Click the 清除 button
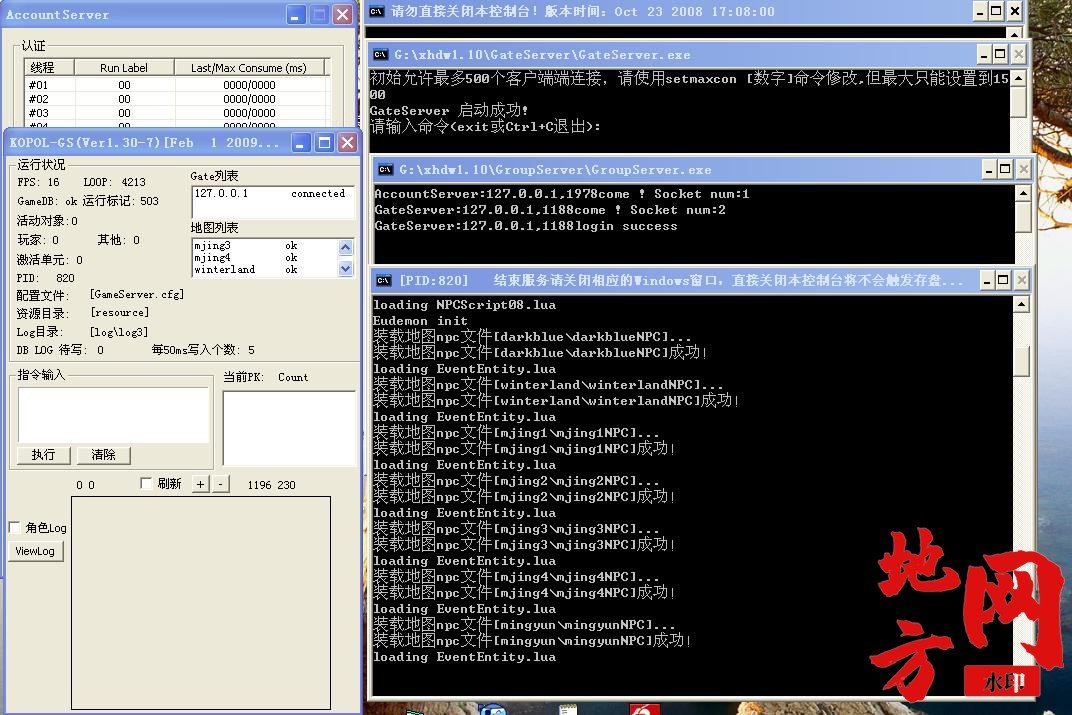 (x=103, y=455)
